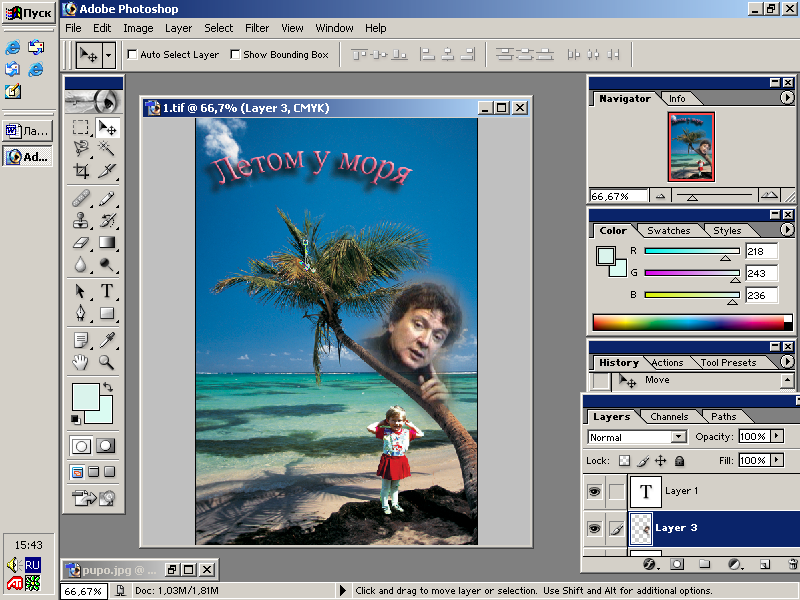Toggle lock all padlock icon
The height and width of the screenshot is (600, 800).
click(x=679, y=461)
